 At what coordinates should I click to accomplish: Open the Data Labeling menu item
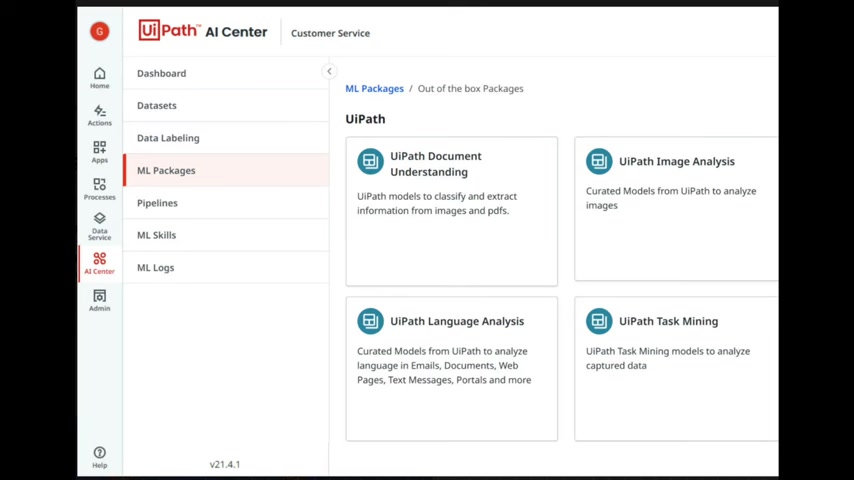[226, 138]
